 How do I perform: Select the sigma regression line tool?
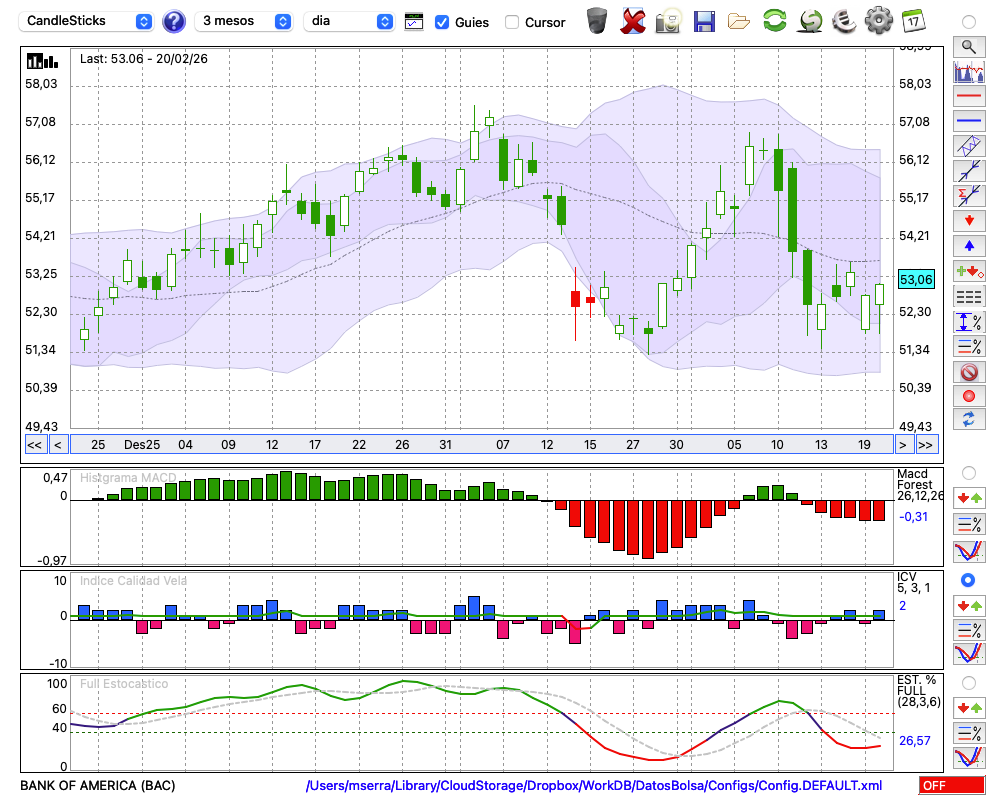[969, 195]
